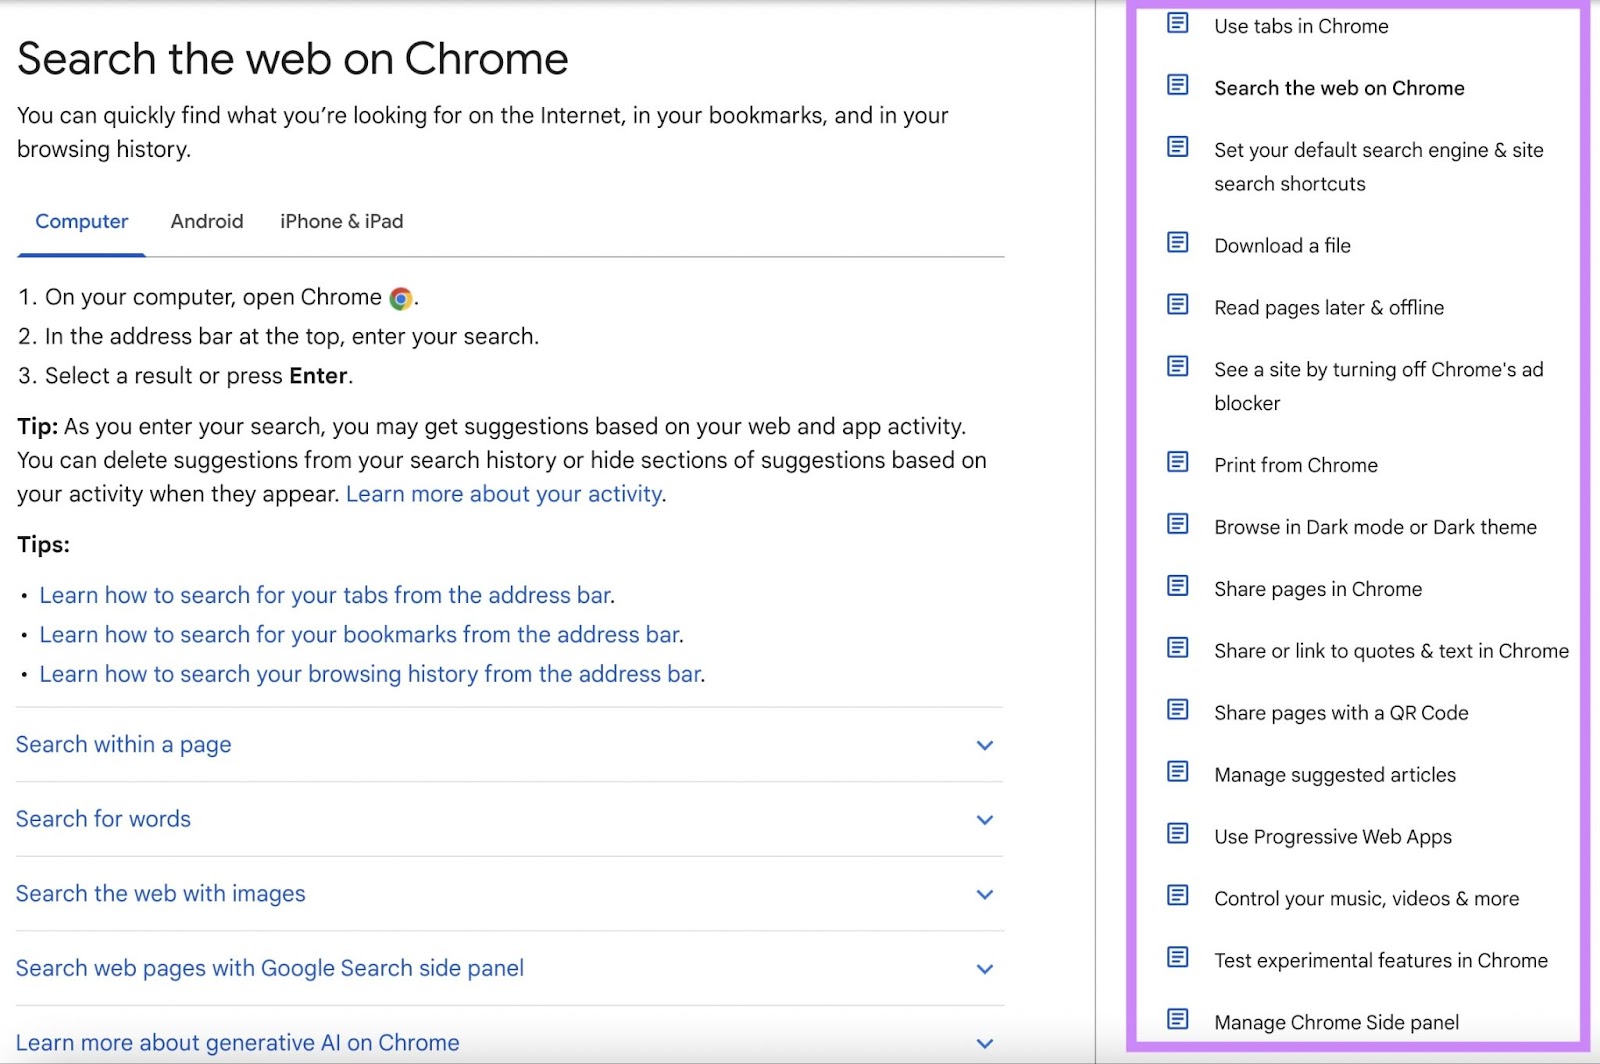Click the article icon beside Print from Chrome

[1177, 462]
